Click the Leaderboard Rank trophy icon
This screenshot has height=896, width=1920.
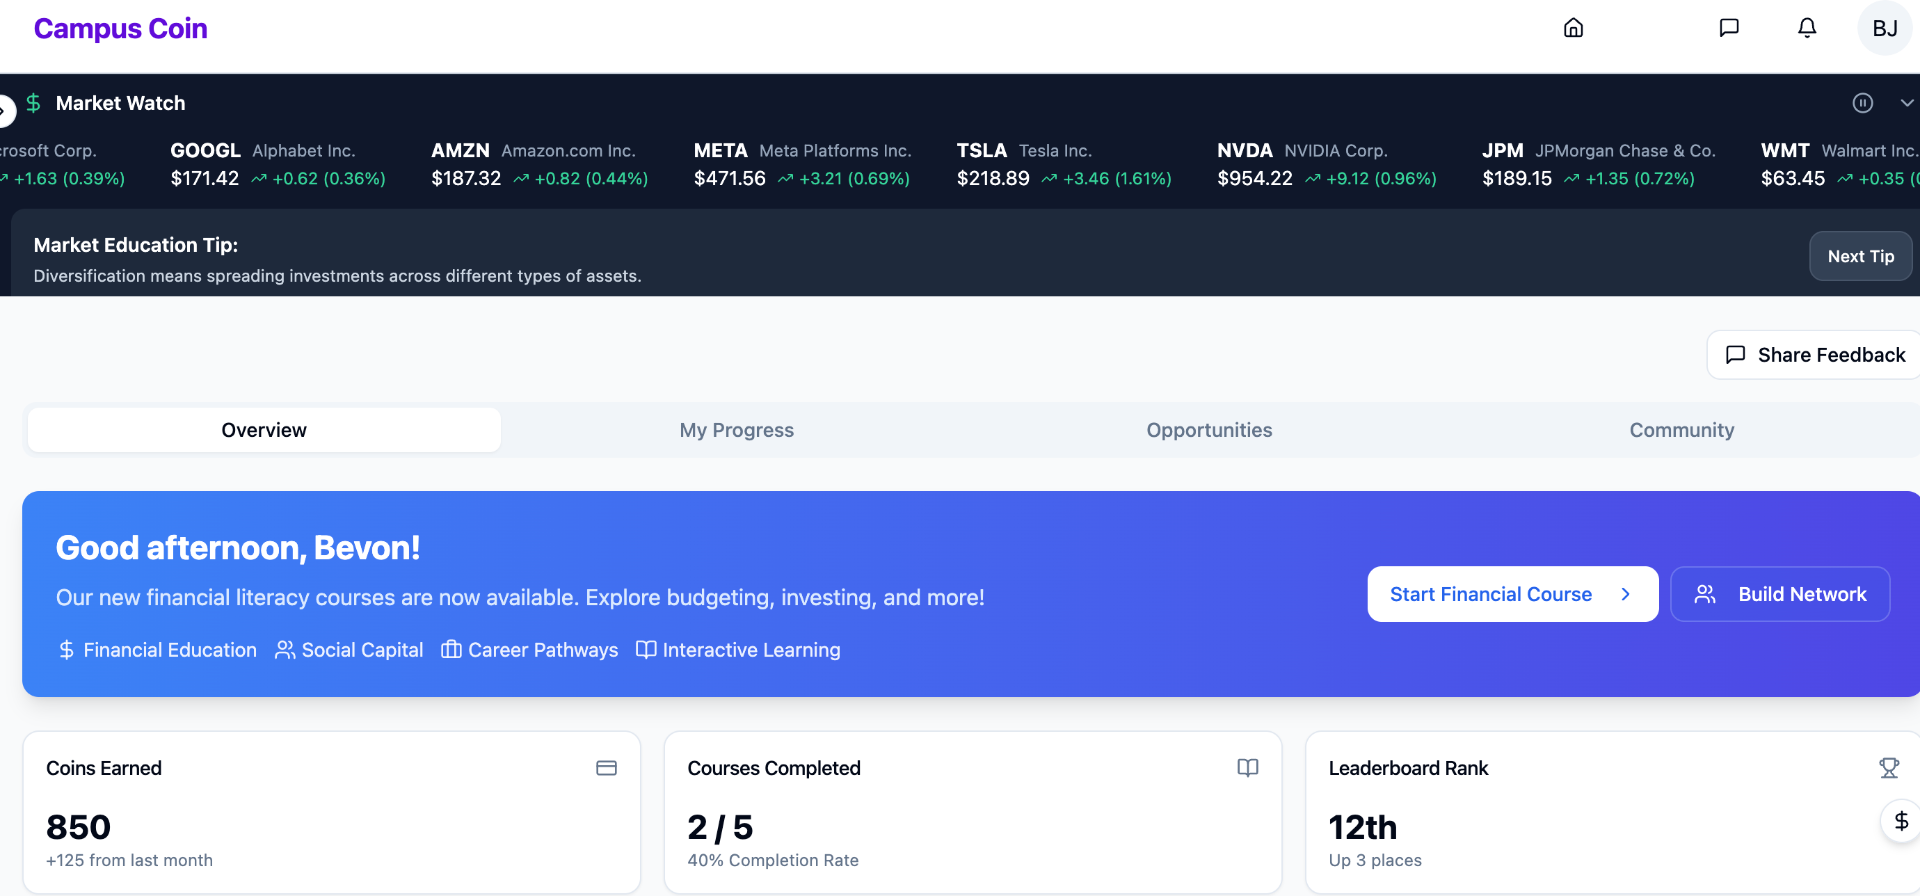click(x=1888, y=768)
